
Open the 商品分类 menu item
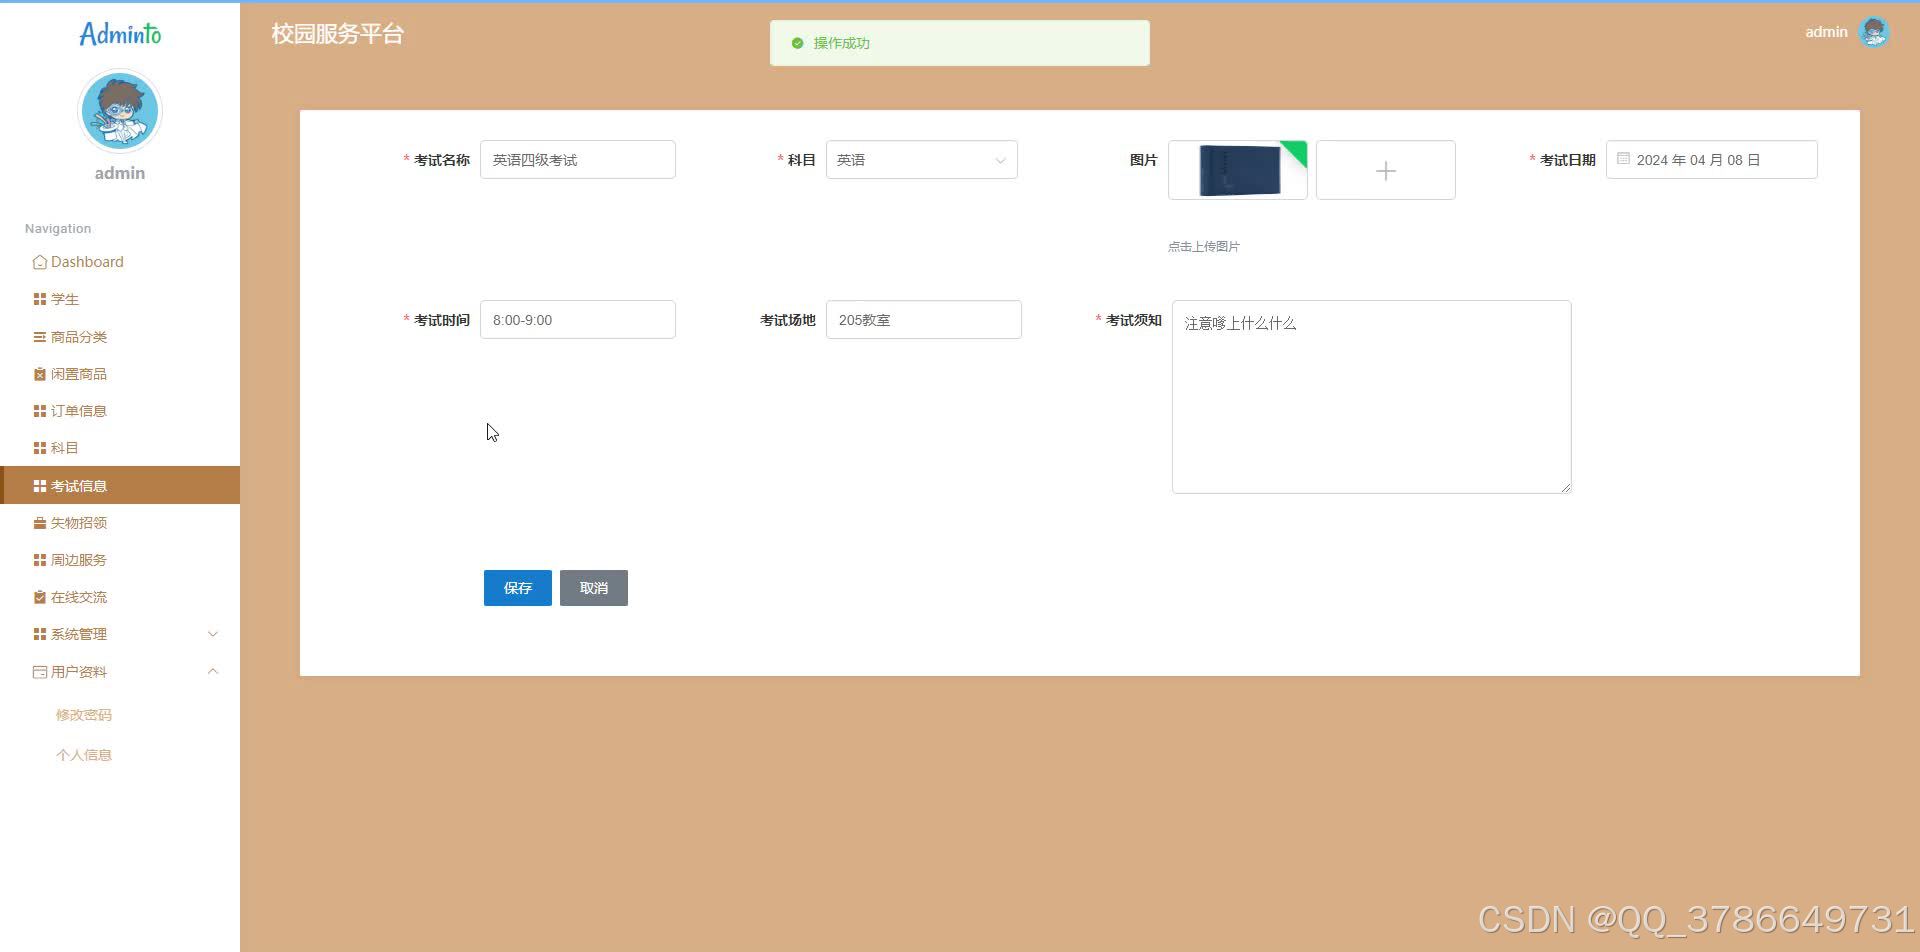tap(120, 337)
